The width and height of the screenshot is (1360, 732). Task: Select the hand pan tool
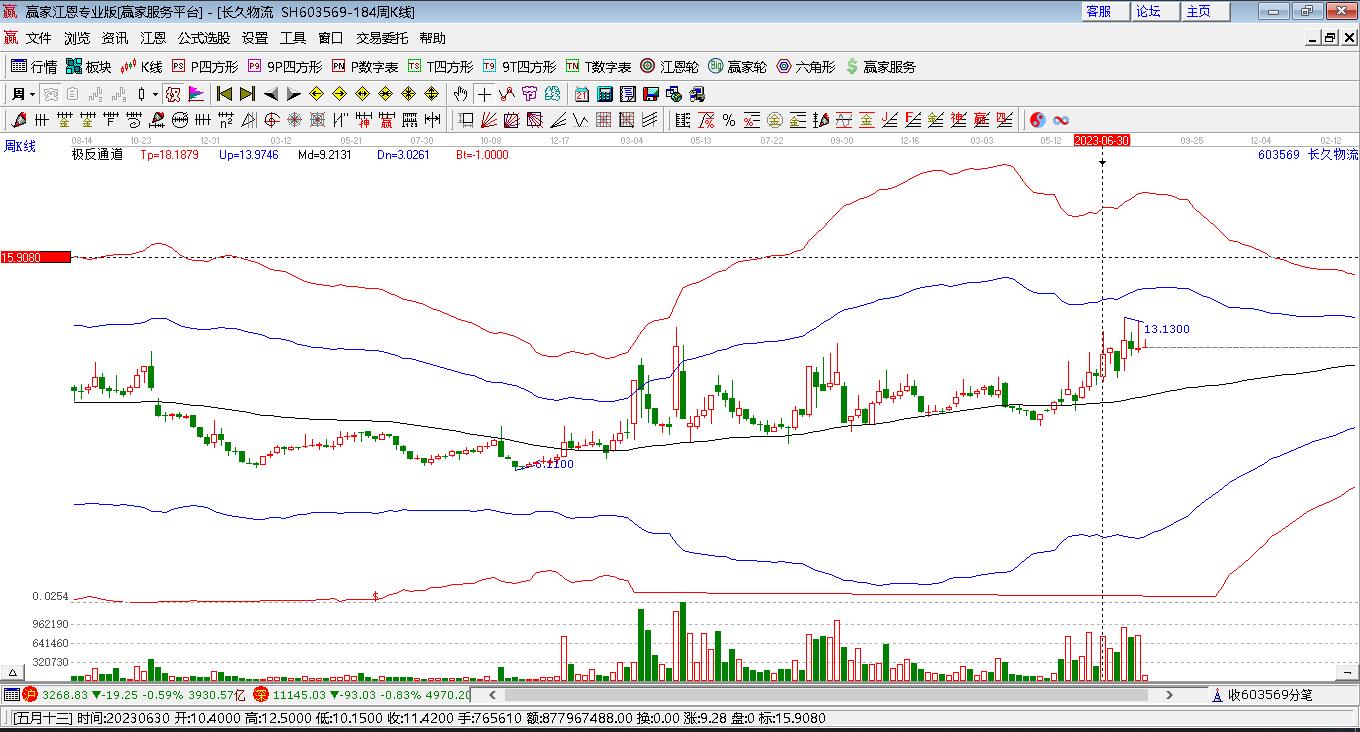pyautogui.click(x=460, y=94)
